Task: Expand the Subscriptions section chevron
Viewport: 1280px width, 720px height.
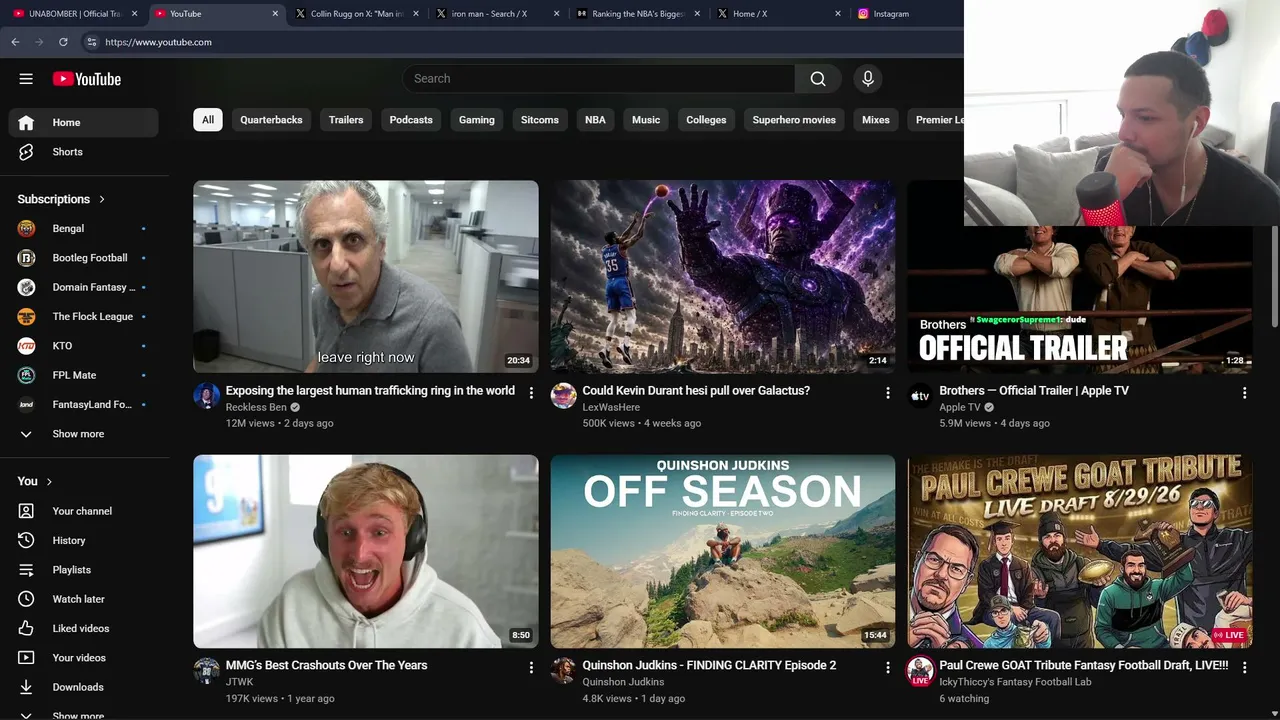Action: tap(102, 199)
